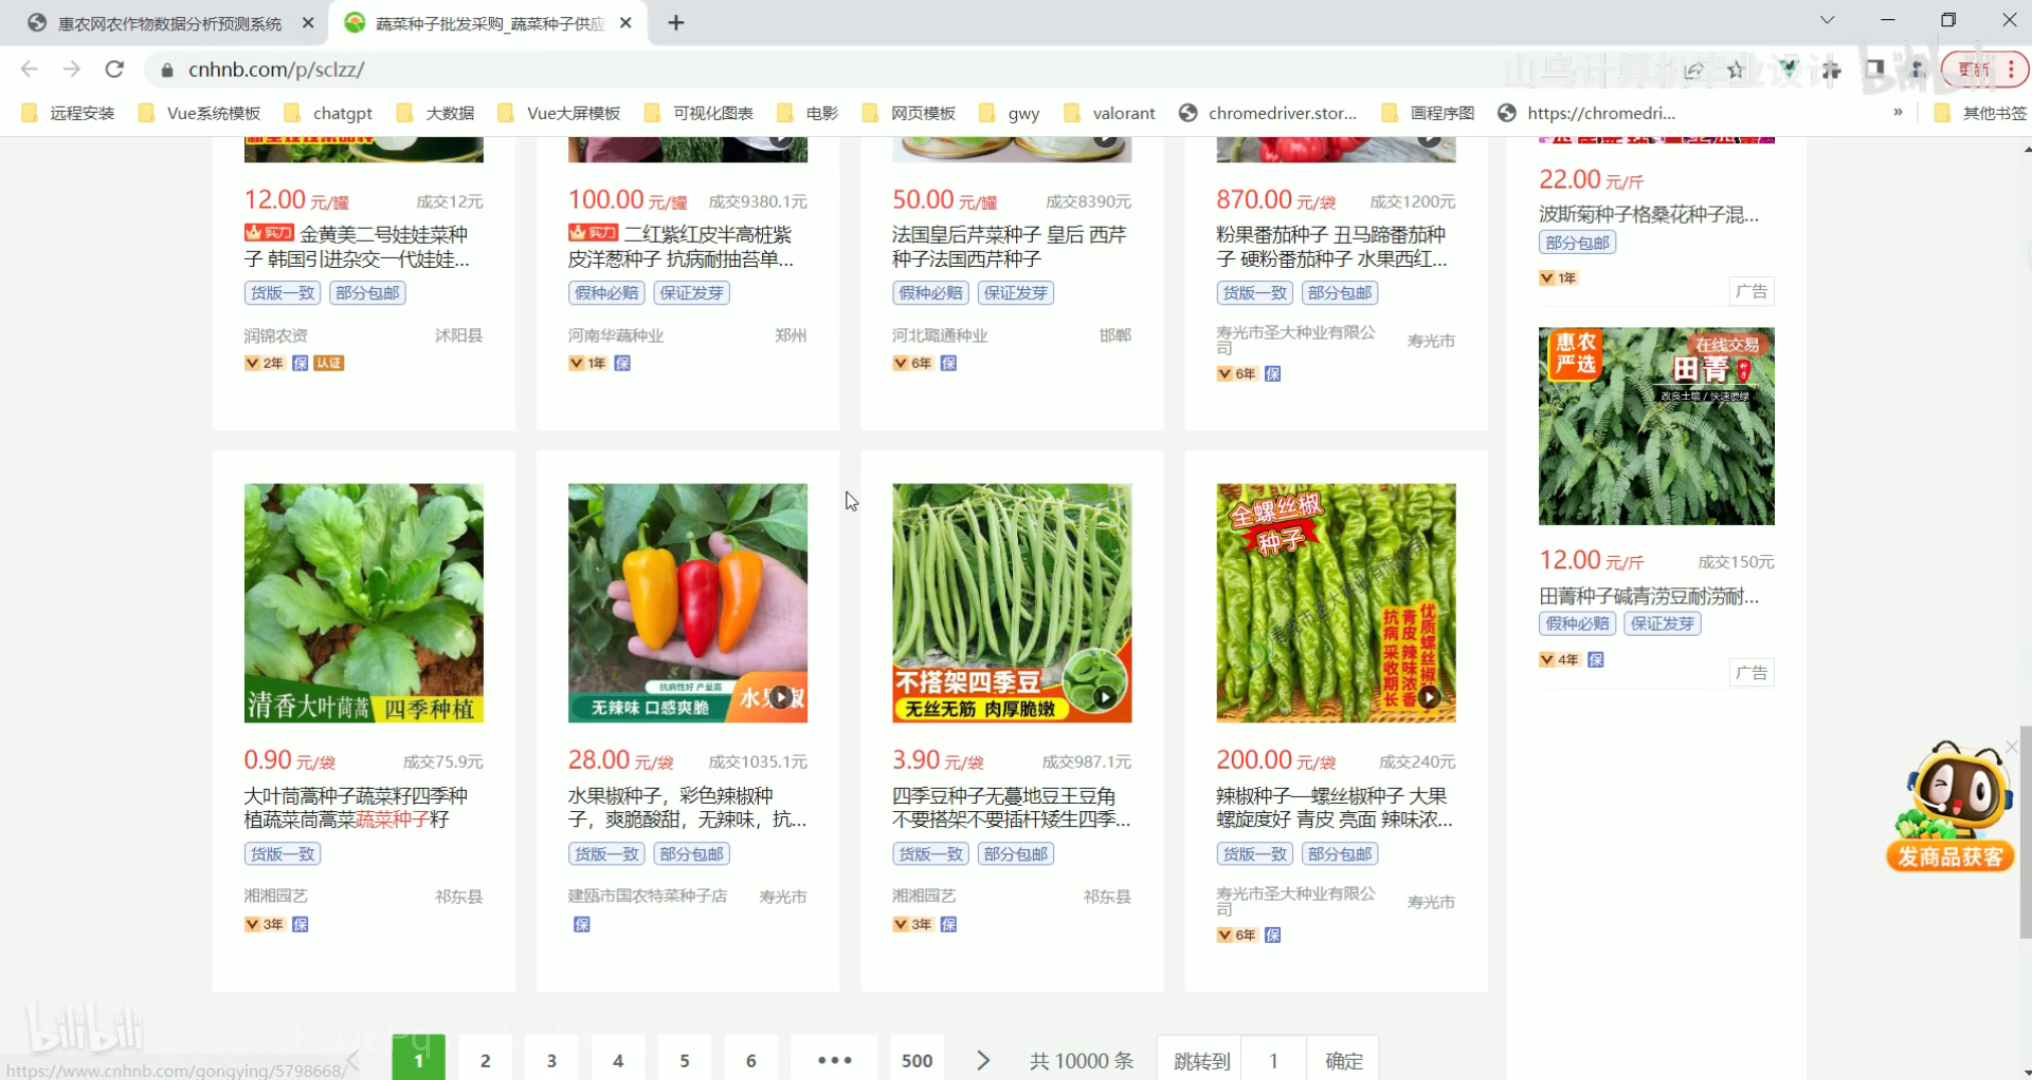This screenshot has width=2032, height=1080.
Task: Click the share page icon in address bar
Action: [x=1693, y=69]
